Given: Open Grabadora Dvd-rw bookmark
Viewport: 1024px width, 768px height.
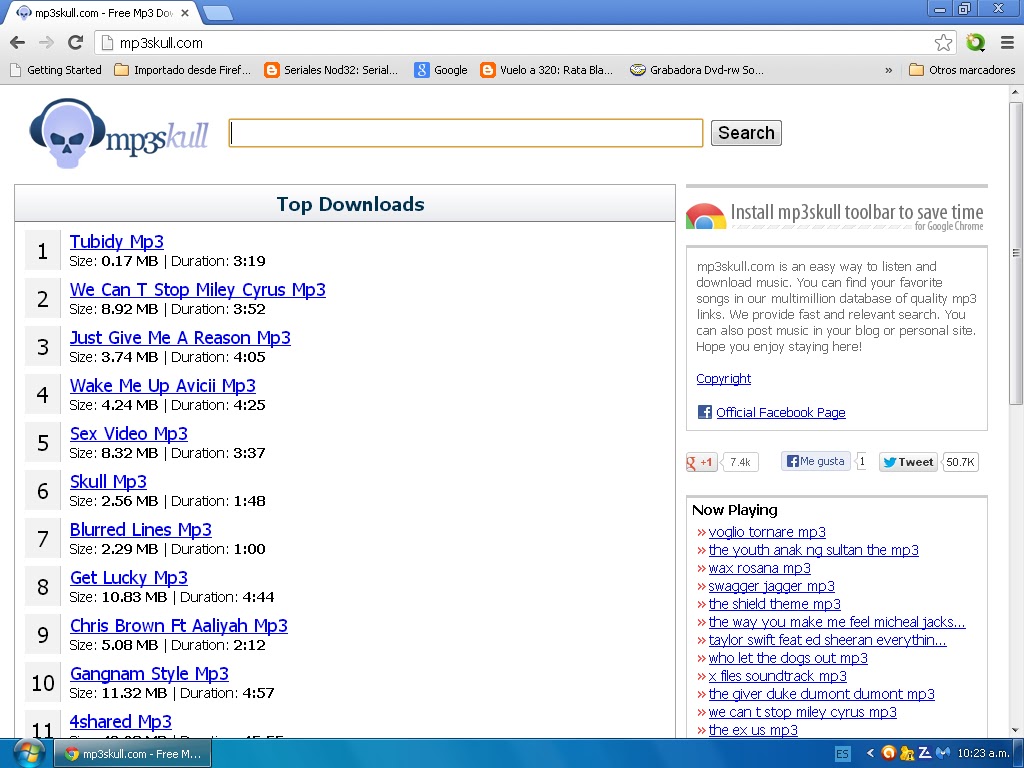Looking at the screenshot, I should [x=697, y=70].
